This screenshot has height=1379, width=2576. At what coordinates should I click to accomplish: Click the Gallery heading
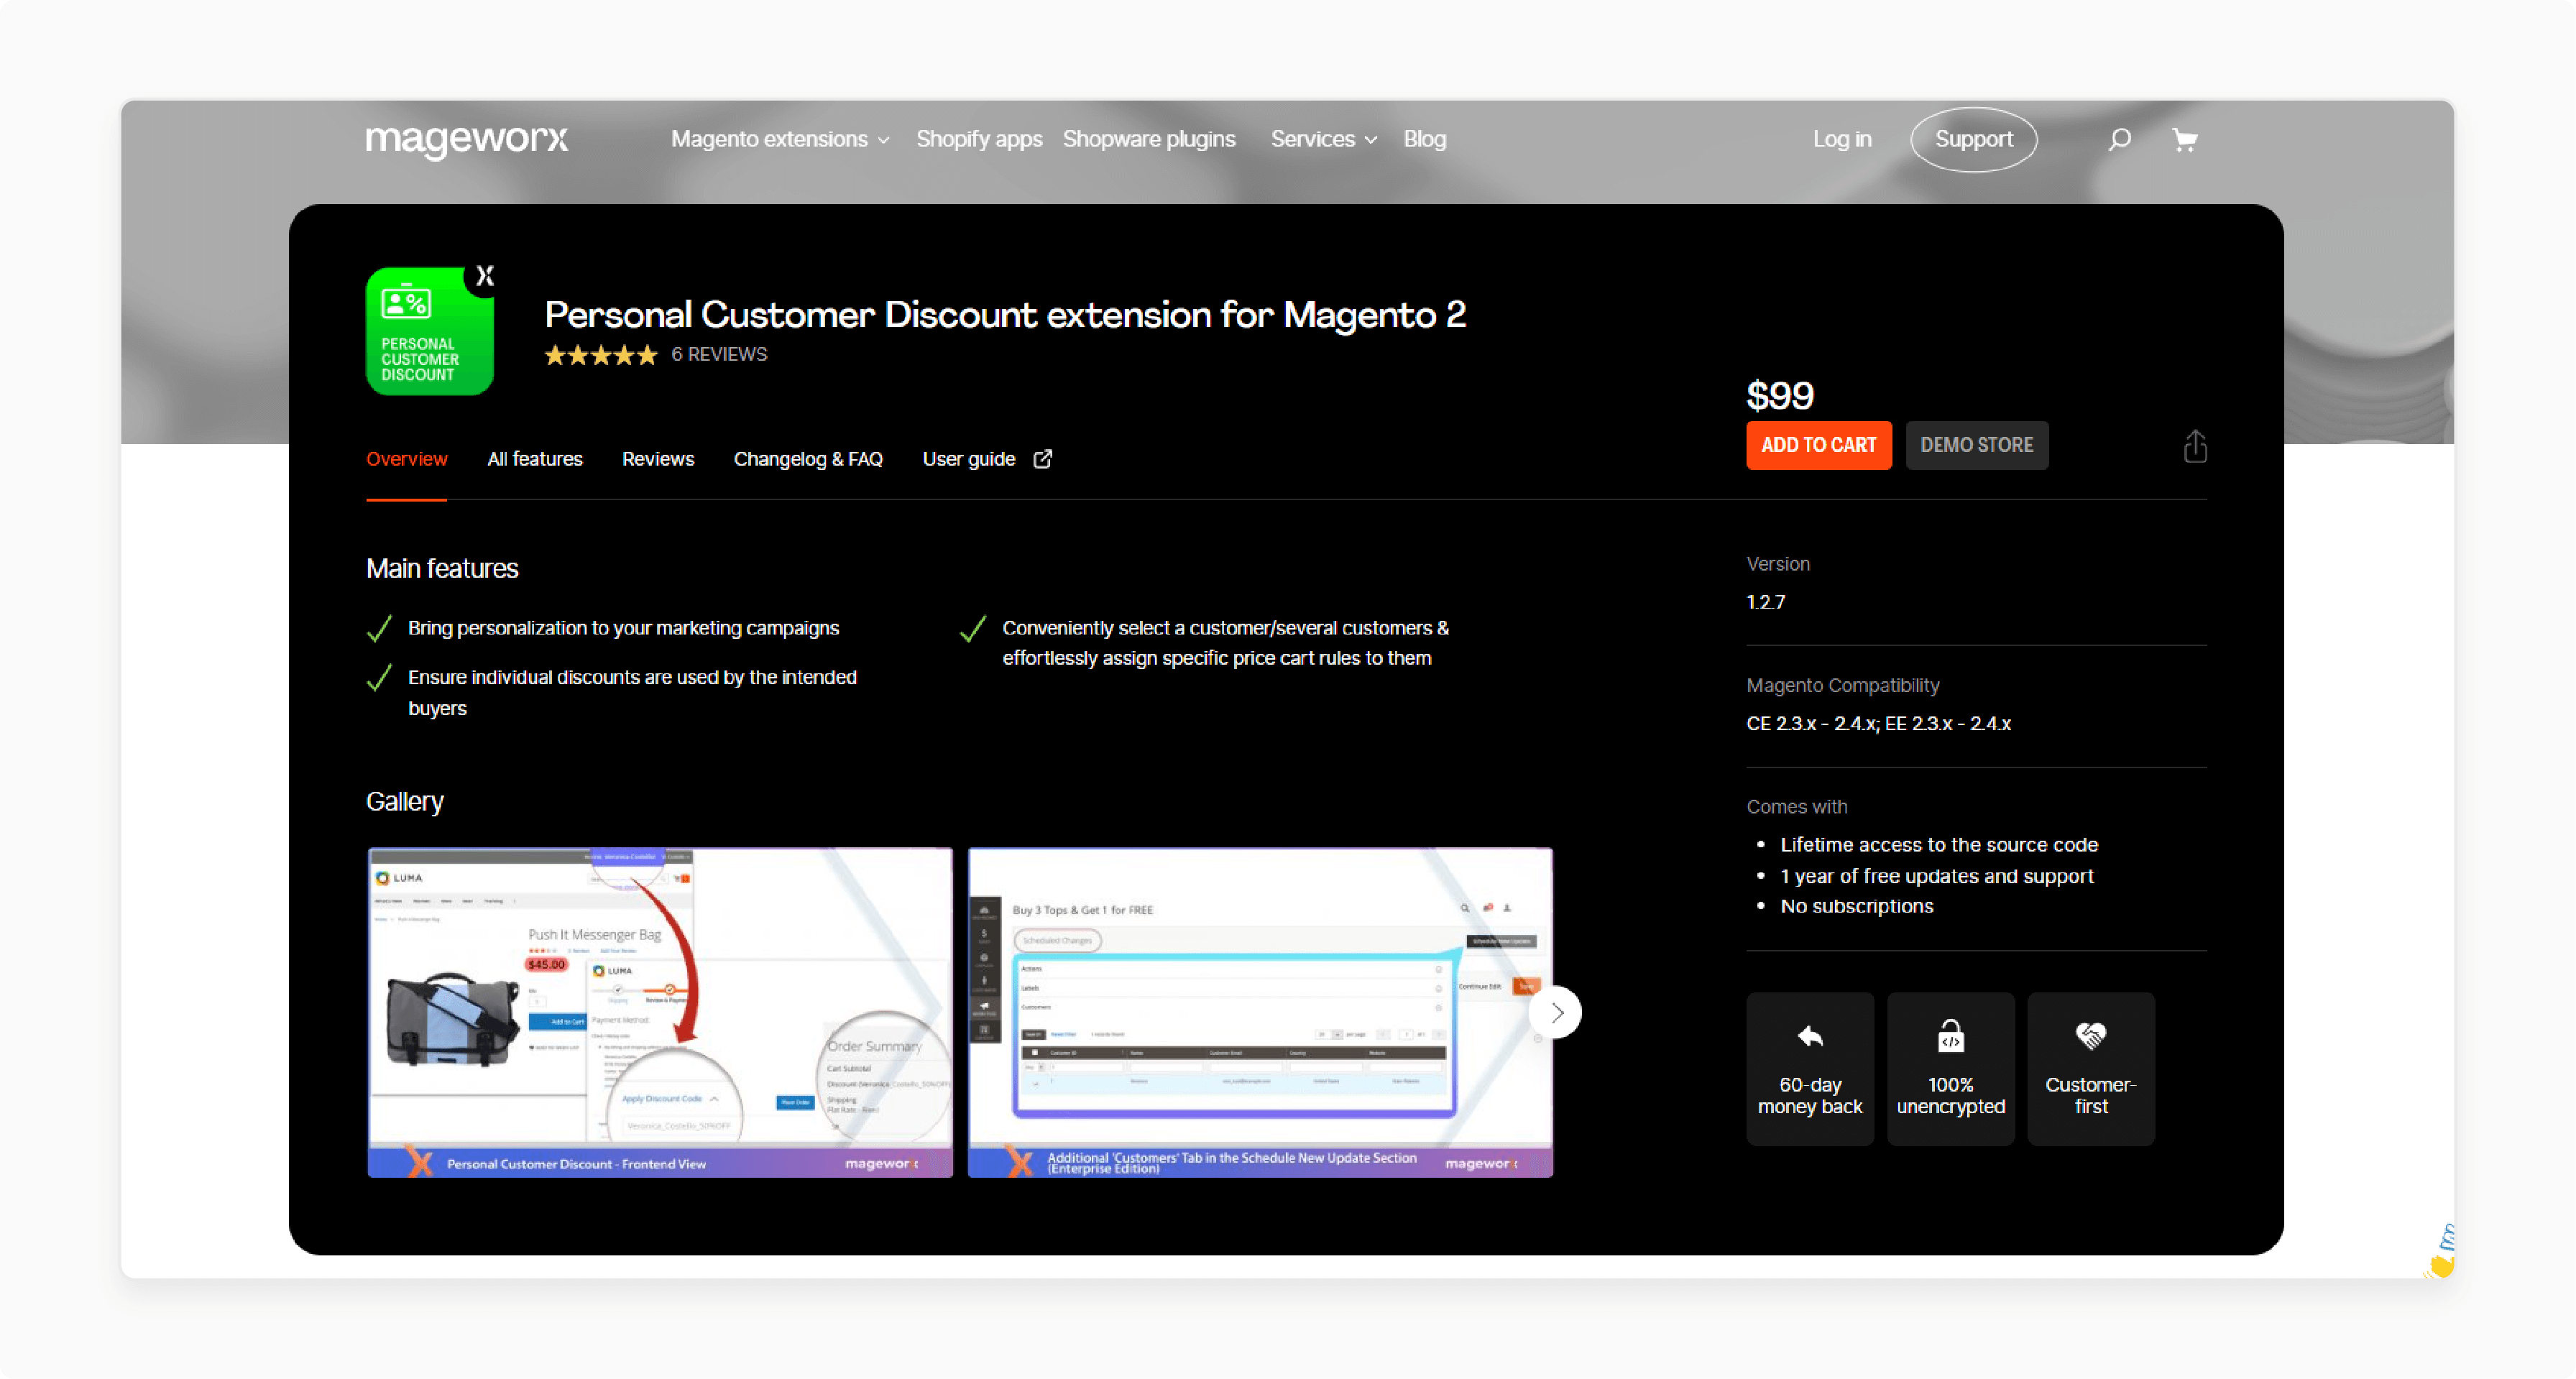(404, 802)
